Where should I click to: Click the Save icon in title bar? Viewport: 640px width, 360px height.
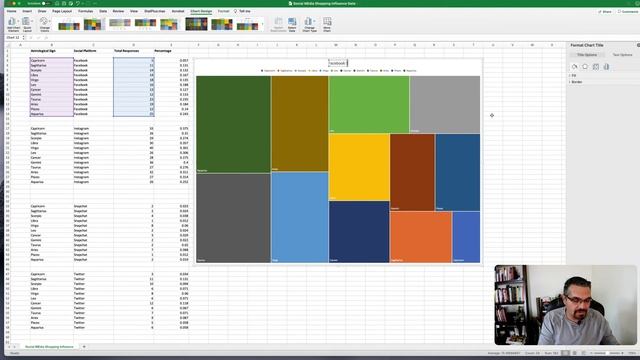pos(64,3)
